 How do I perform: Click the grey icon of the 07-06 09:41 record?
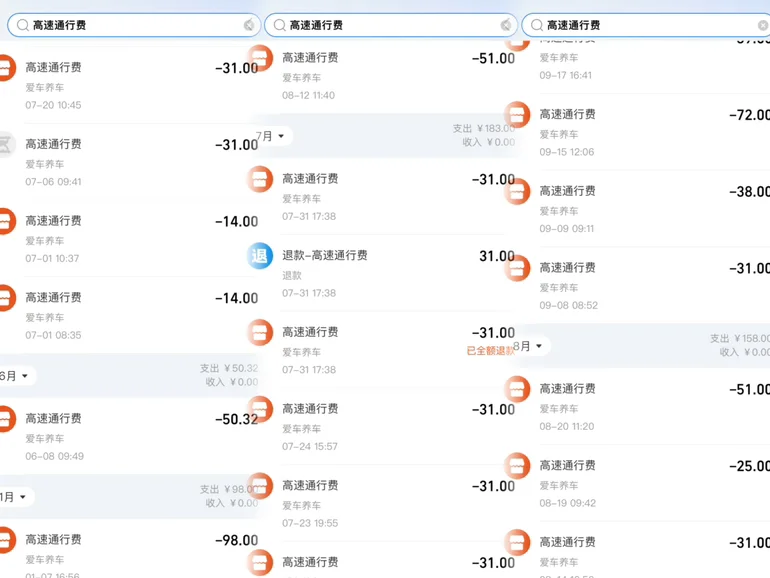5,144
